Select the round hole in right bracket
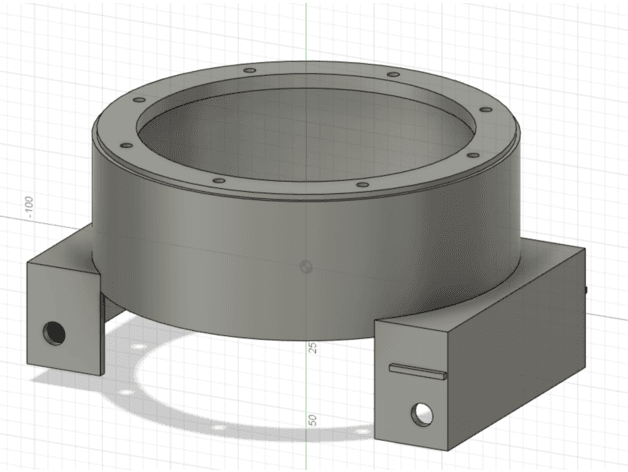 [422, 414]
